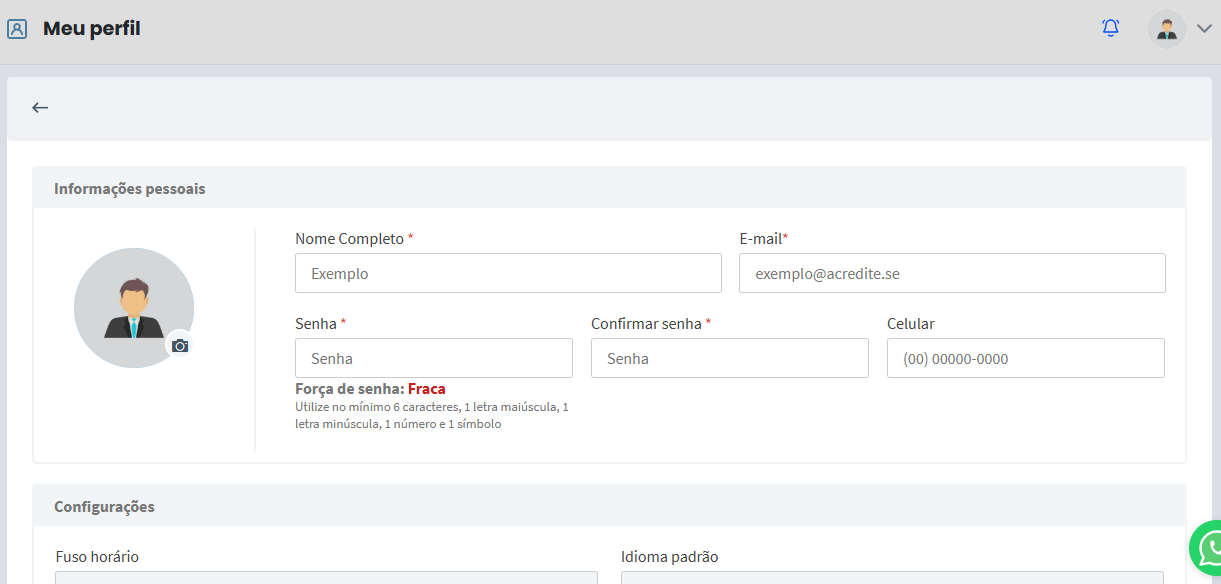1221x584 pixels.
Task: Click the user avatar in top bar
Action: coord(1166,29)
